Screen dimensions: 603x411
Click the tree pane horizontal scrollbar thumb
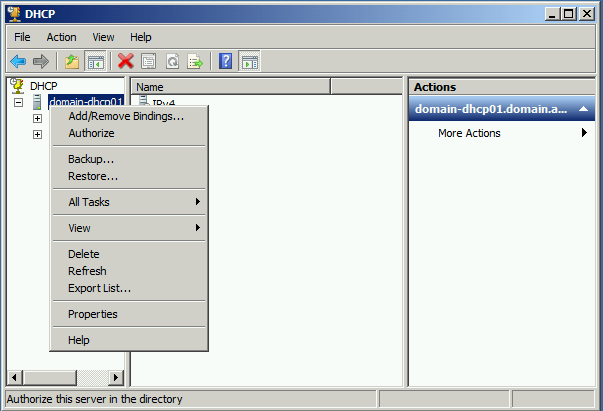pyautogui.click(x=50, y=377)
